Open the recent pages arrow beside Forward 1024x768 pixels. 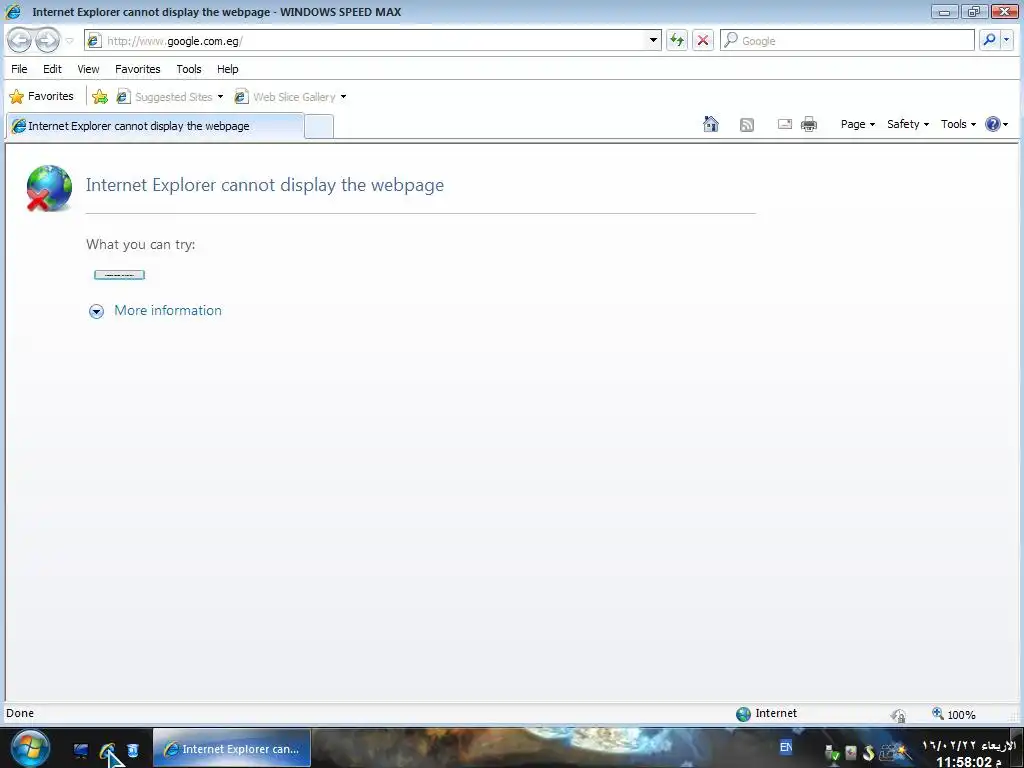(69, 41)
